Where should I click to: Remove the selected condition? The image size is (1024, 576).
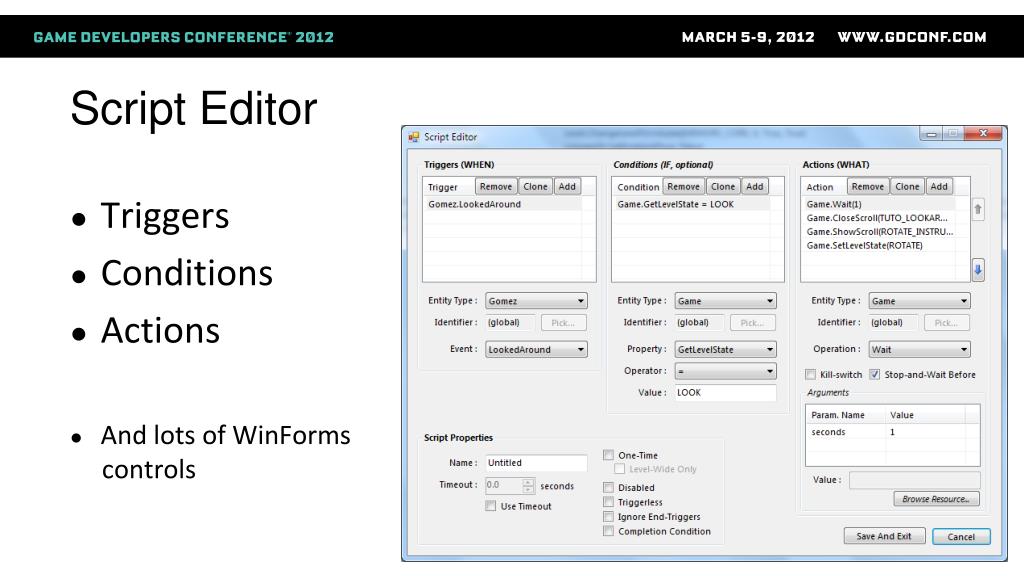point(683,186)
